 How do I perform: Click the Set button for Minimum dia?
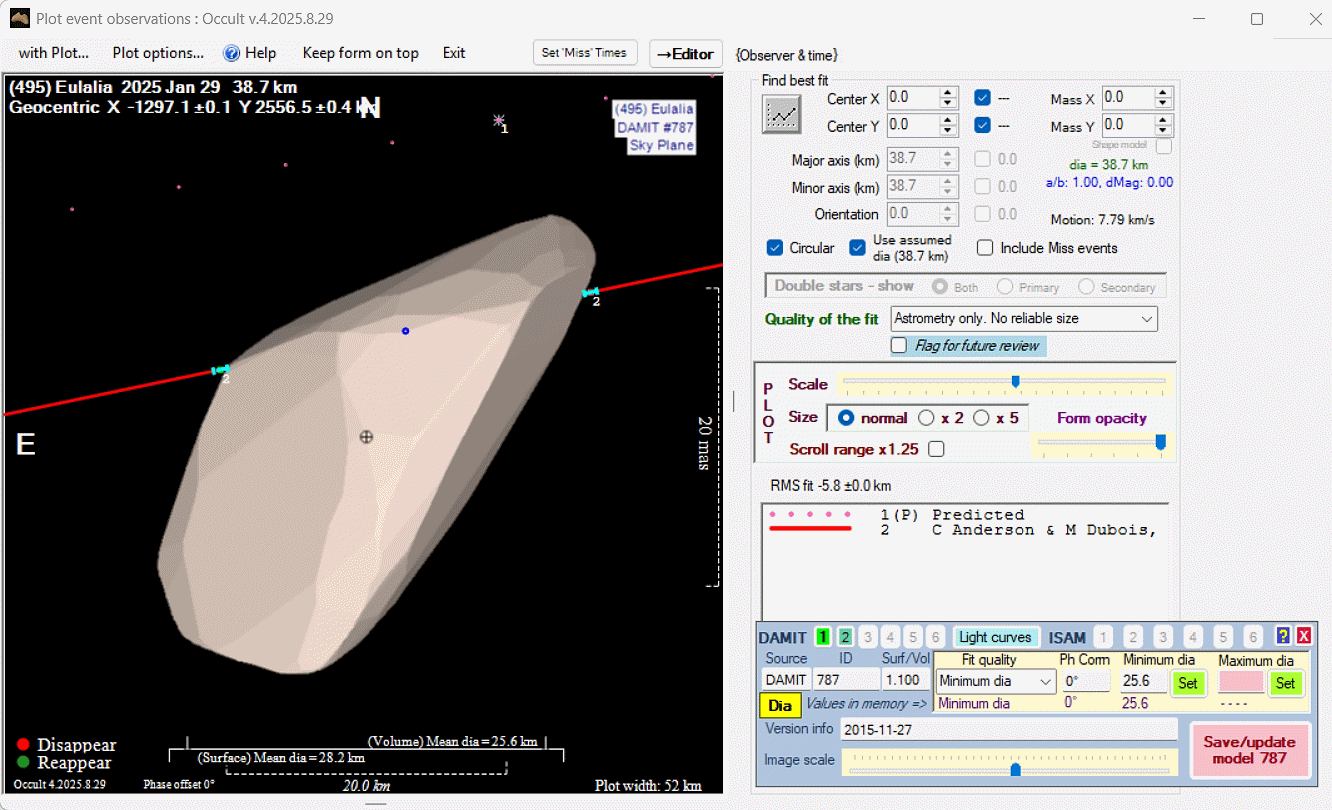(1187, 683)
